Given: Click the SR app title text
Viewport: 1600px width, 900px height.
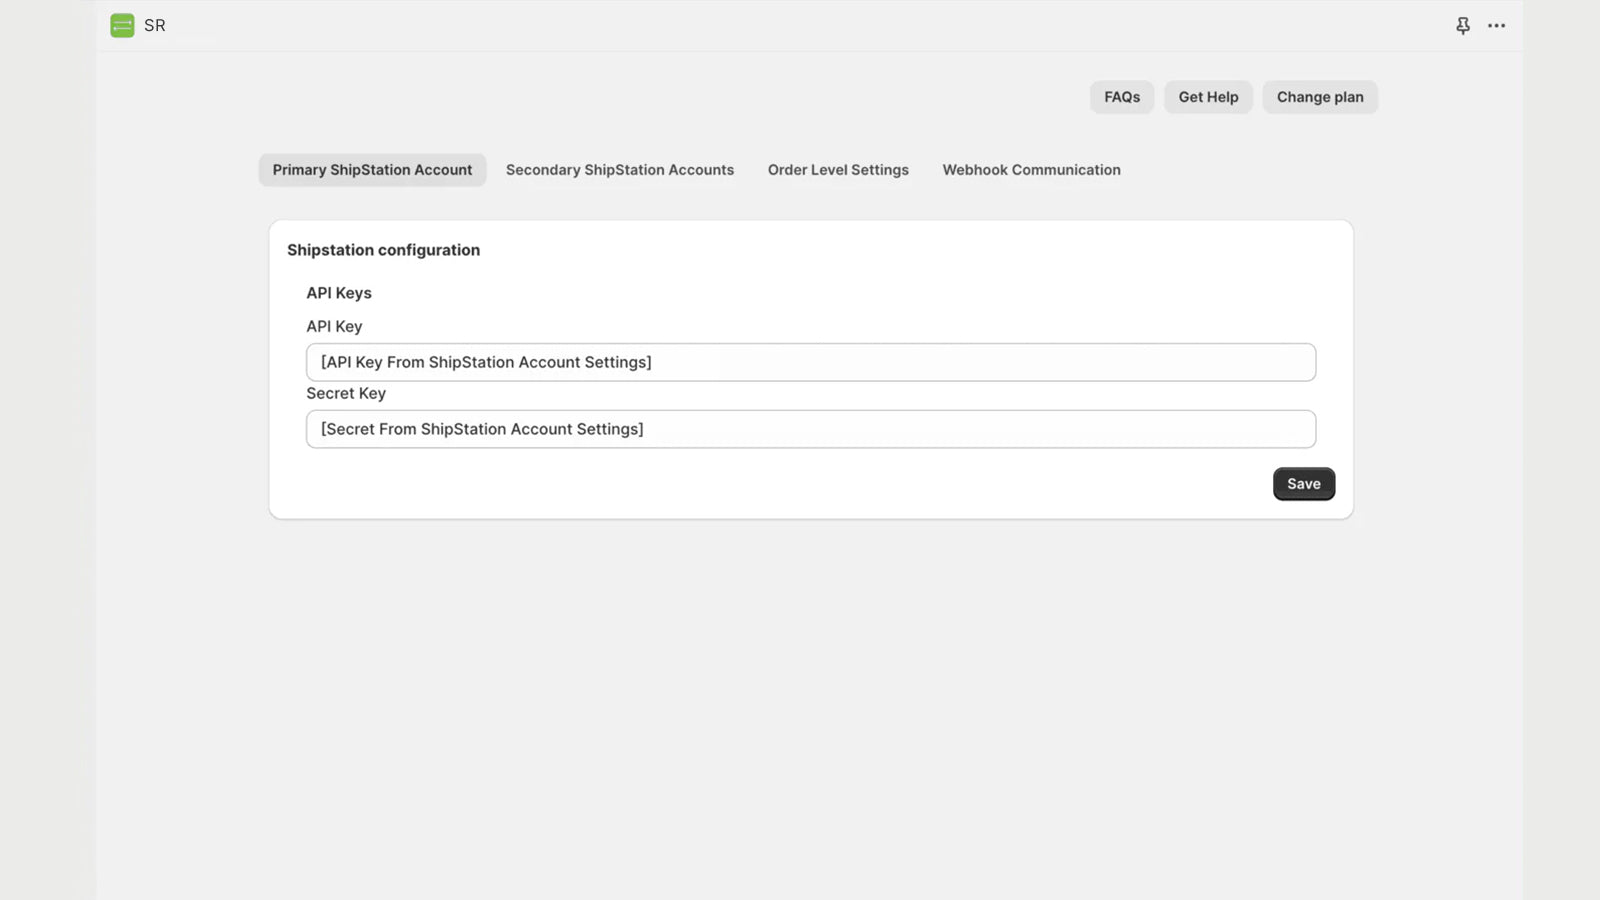Looking at the screenshot, I should 155,26.
